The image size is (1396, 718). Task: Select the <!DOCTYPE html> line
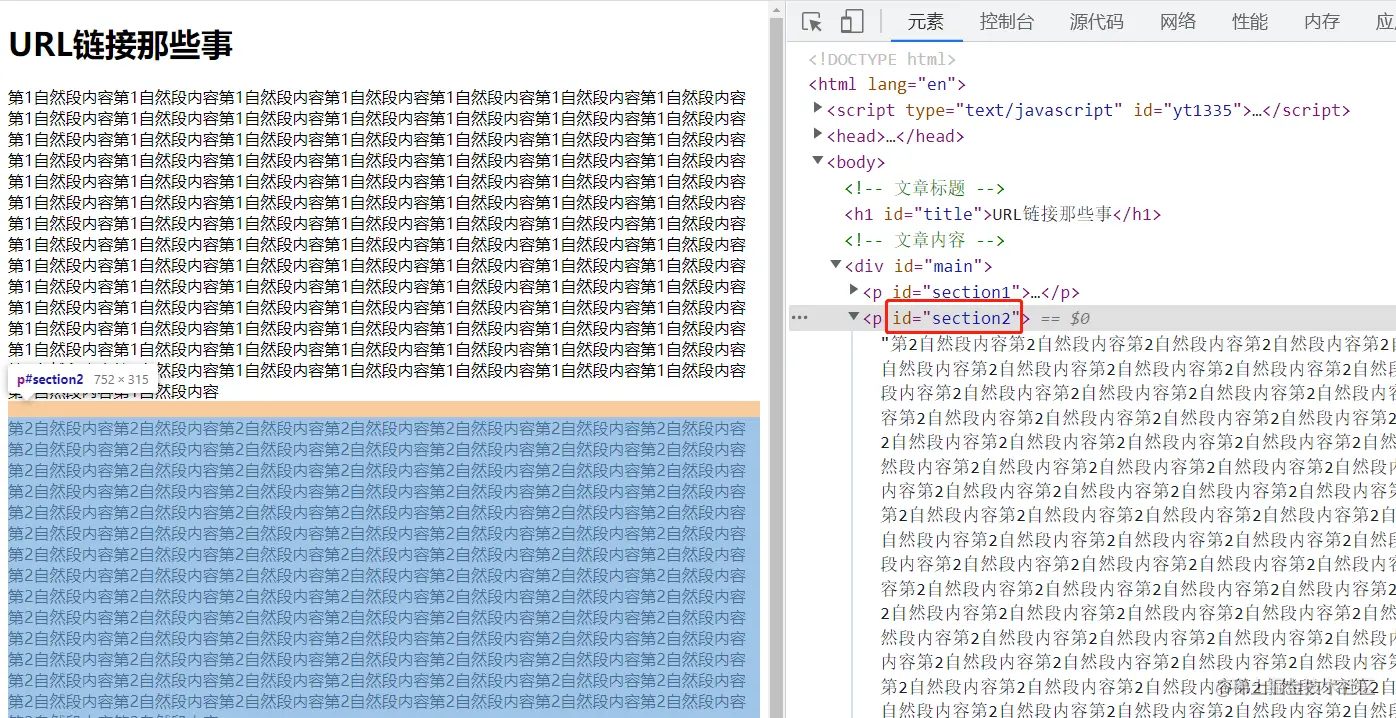(x=882, y=59)
